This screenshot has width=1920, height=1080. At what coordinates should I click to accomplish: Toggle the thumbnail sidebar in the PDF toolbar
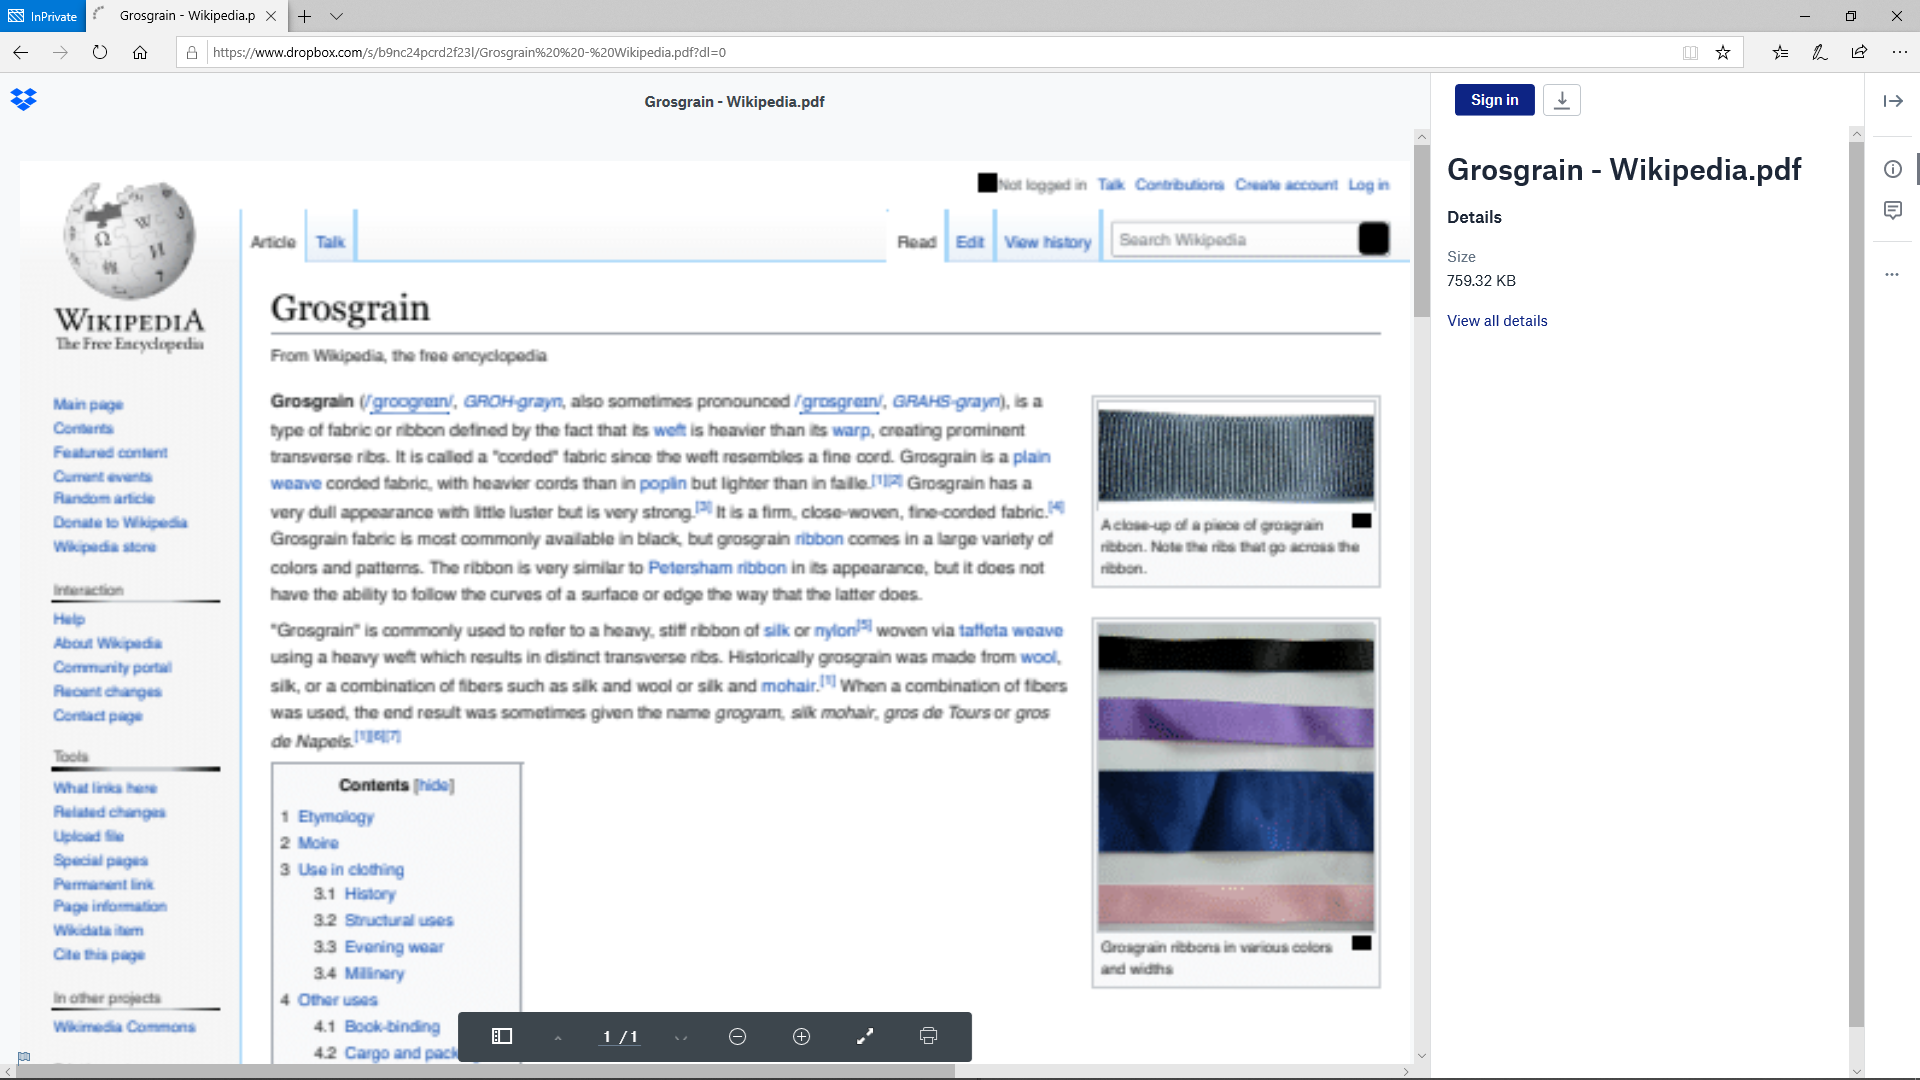[502, 1037]
